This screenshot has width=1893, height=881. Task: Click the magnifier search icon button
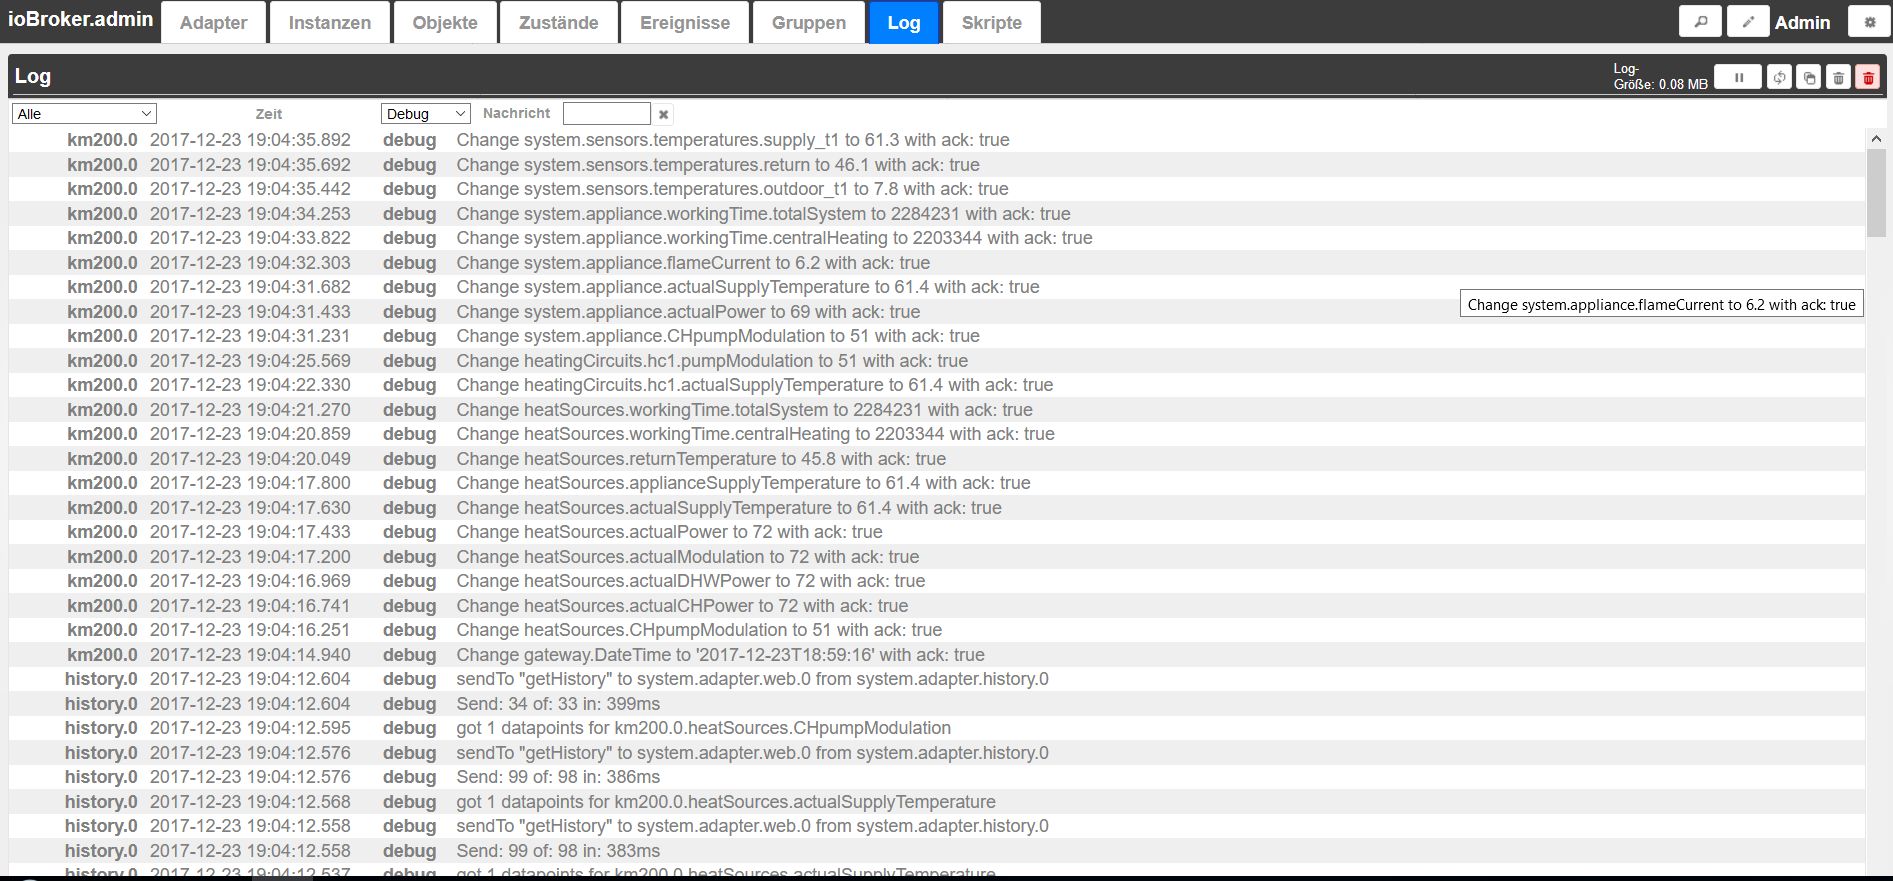1700,21
